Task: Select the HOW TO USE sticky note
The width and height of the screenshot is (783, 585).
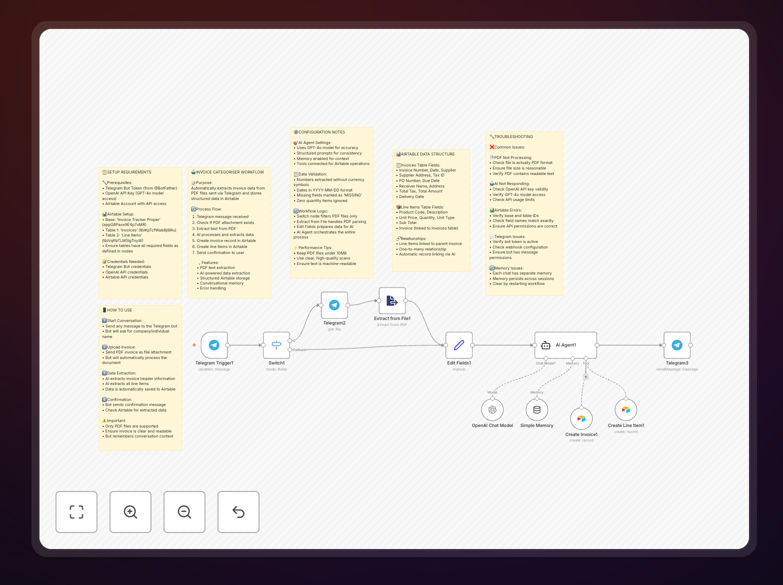Action: point(140,378)
